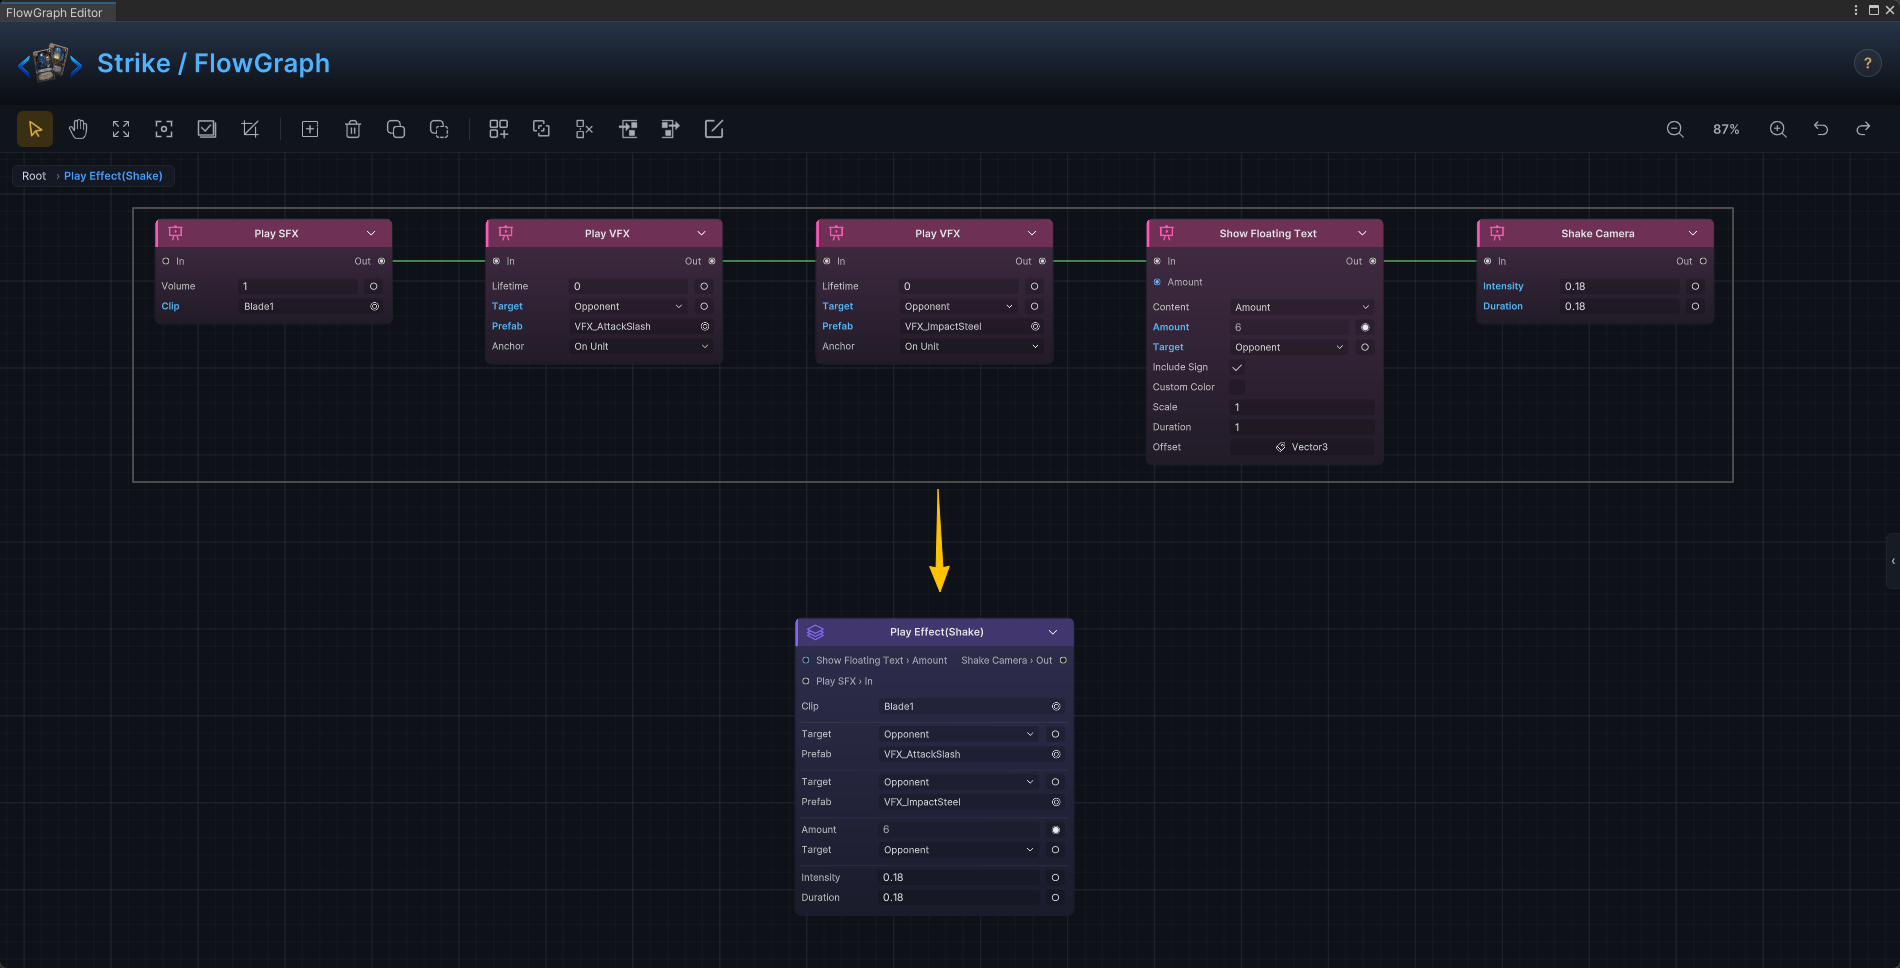The image size is (1900, 968).
Task: Click the ungroup squares-with-x icon
Action: [584, 129]
